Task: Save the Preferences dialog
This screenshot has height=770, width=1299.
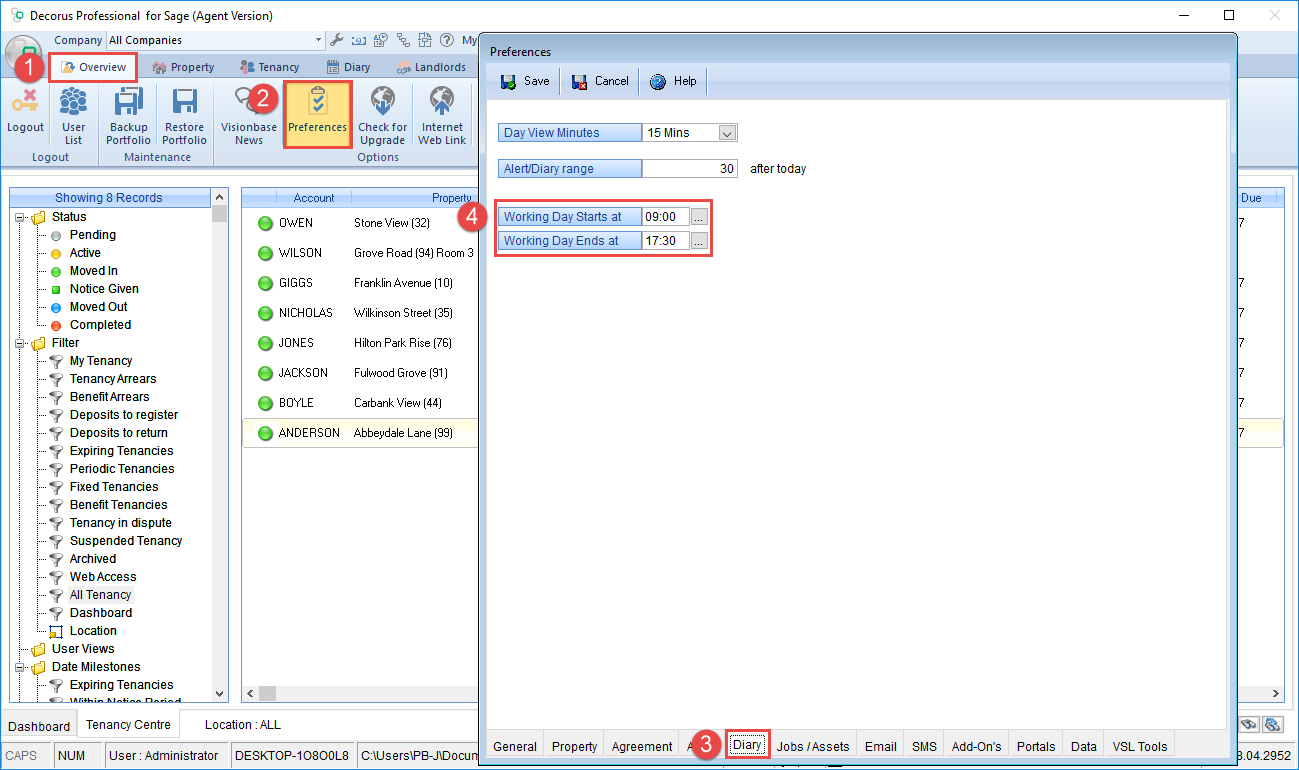Action: click(525, 81)
